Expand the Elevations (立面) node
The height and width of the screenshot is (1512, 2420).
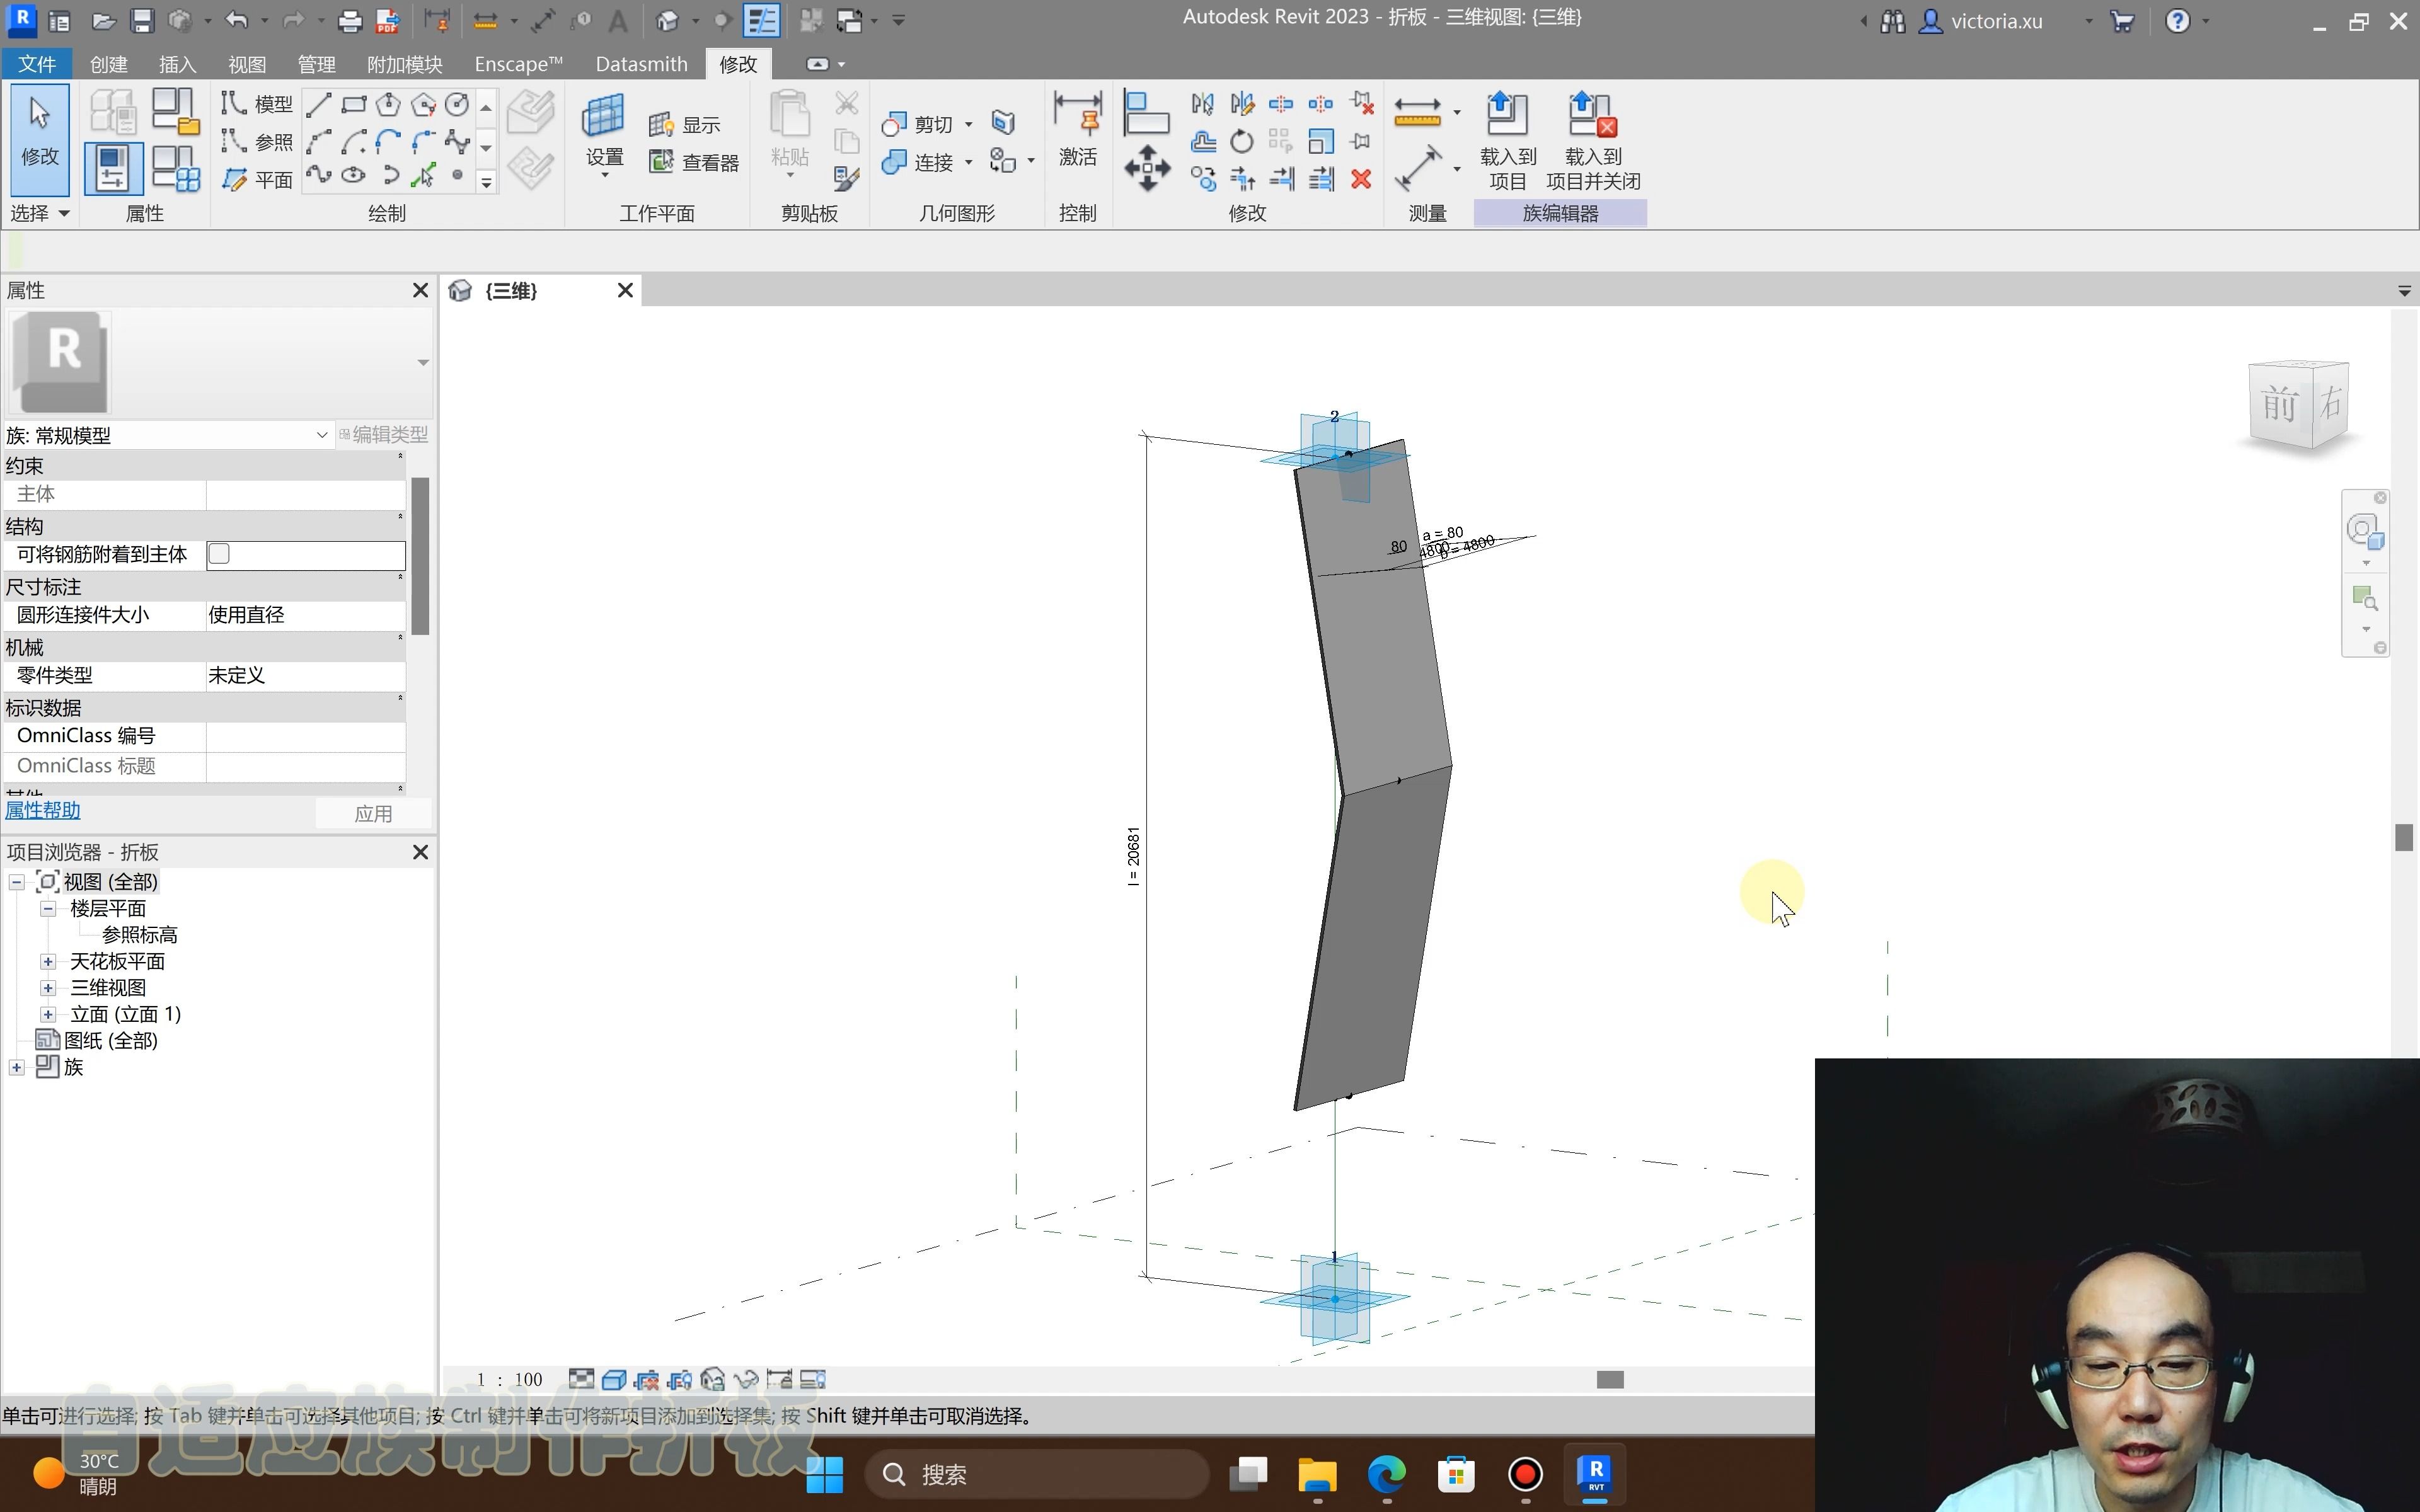coord(48,1014)
